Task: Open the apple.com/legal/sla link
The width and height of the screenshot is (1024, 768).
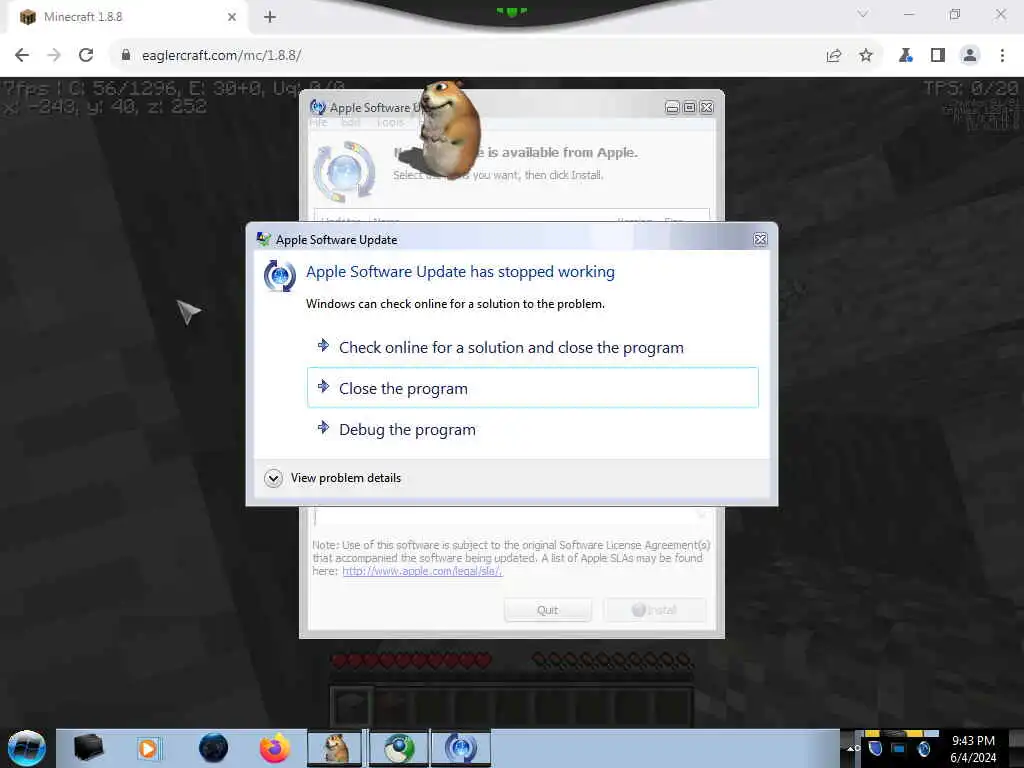Action: [x=422, y=571]
